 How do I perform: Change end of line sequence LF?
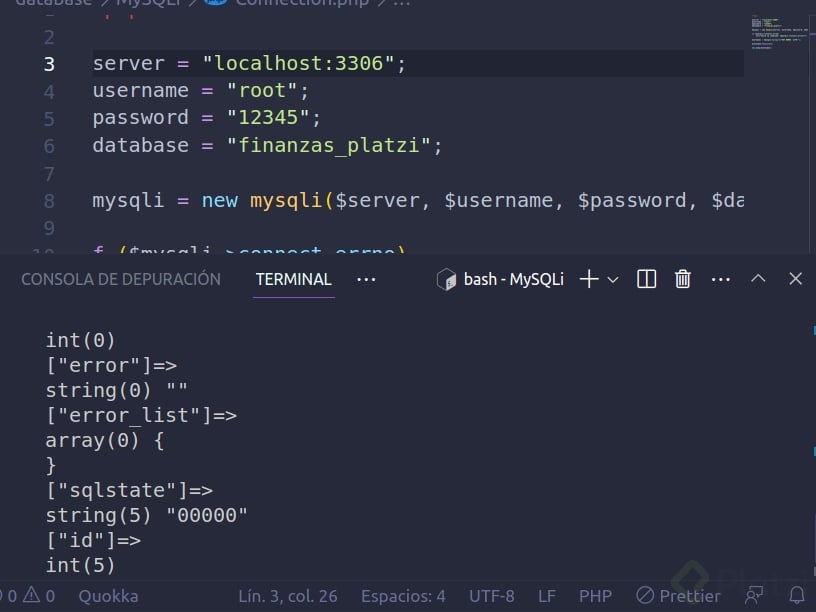click(546, 596)
